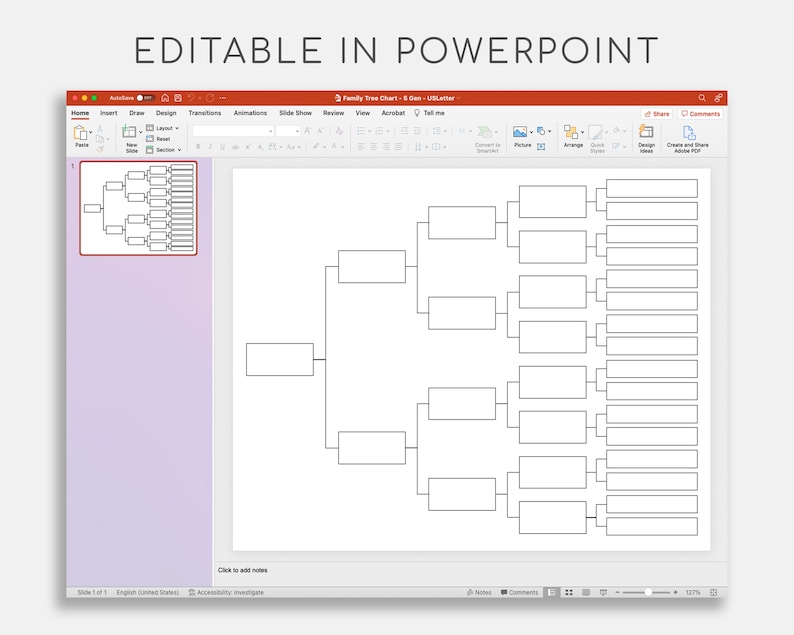The height and width of the screenshot is (635, 794).
Task: Click the Increase Font Size icon
Action: click(307, 131)
